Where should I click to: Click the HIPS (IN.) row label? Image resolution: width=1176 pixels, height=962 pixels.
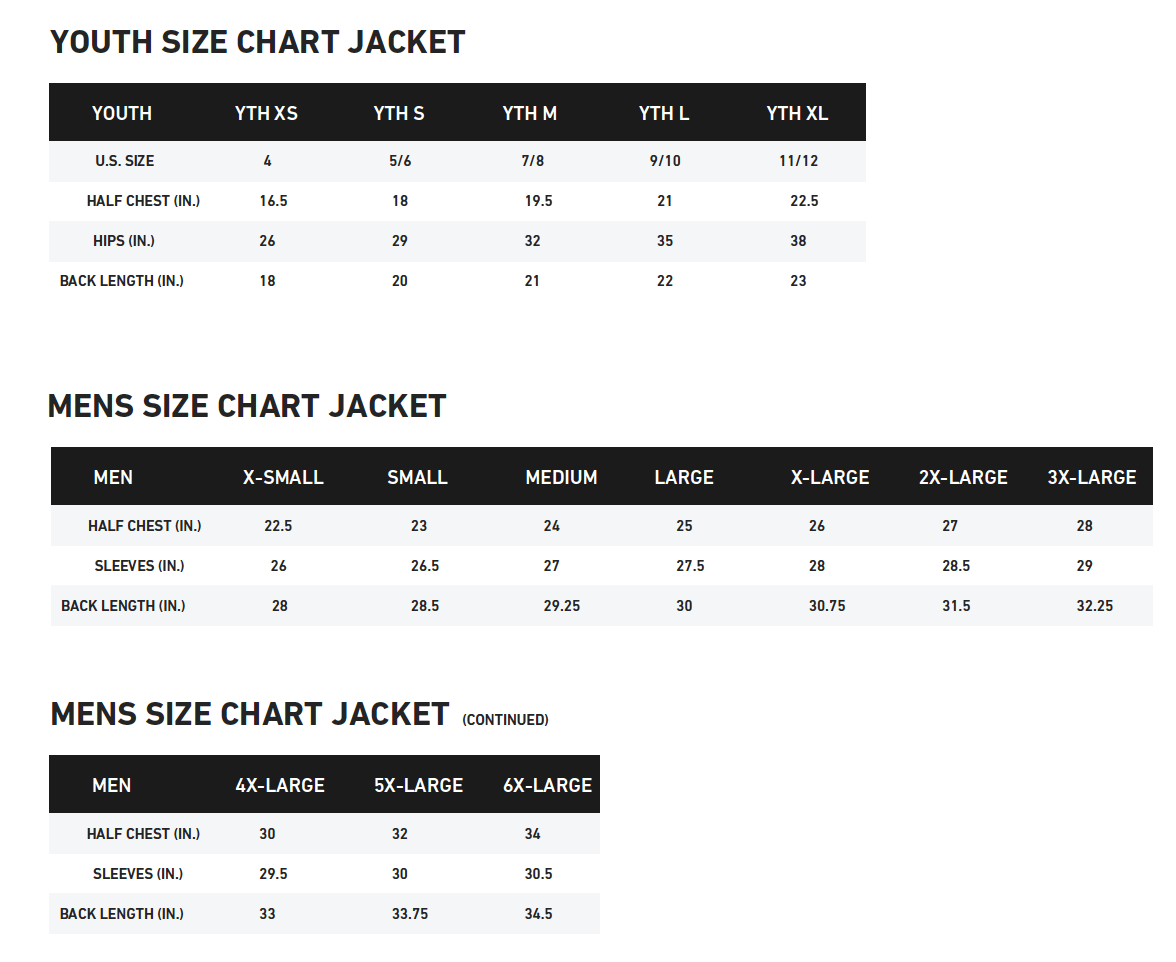click(x=124, y=241)
